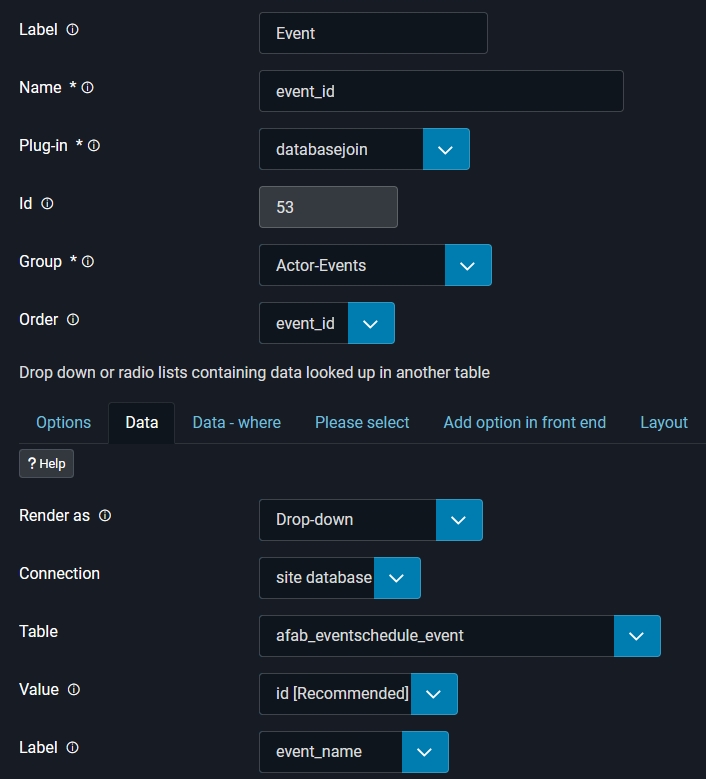Expand the Table afab_eventschedule_event dropdown

coord(637,636)
